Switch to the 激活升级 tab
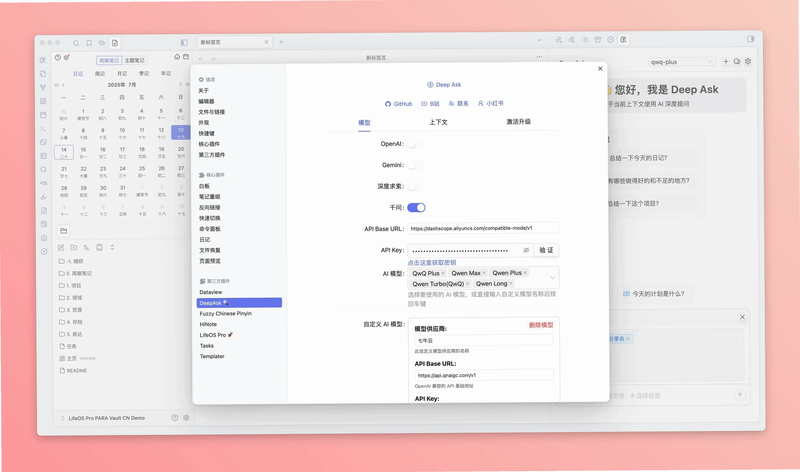 pyautogui.click(x=518, y=121)
